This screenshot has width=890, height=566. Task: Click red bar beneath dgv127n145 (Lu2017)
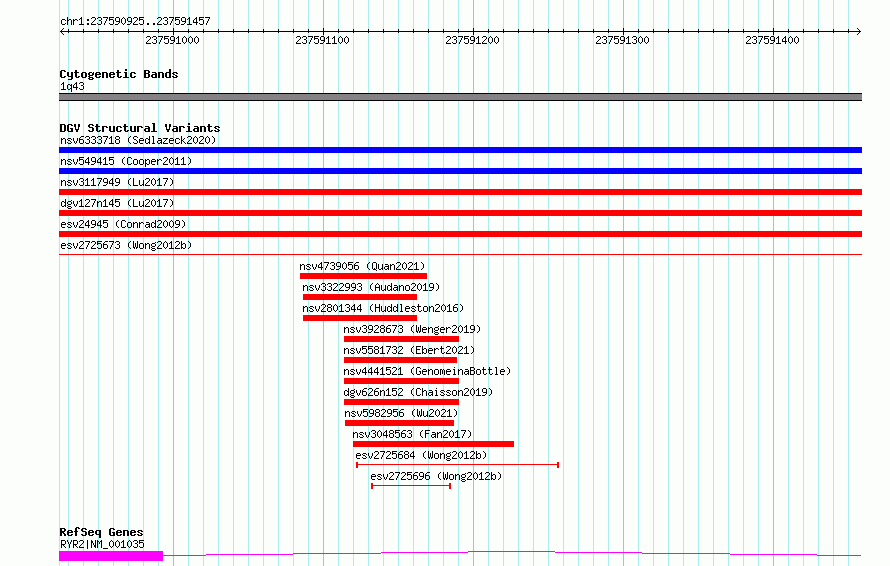click(x=460, y=213)
